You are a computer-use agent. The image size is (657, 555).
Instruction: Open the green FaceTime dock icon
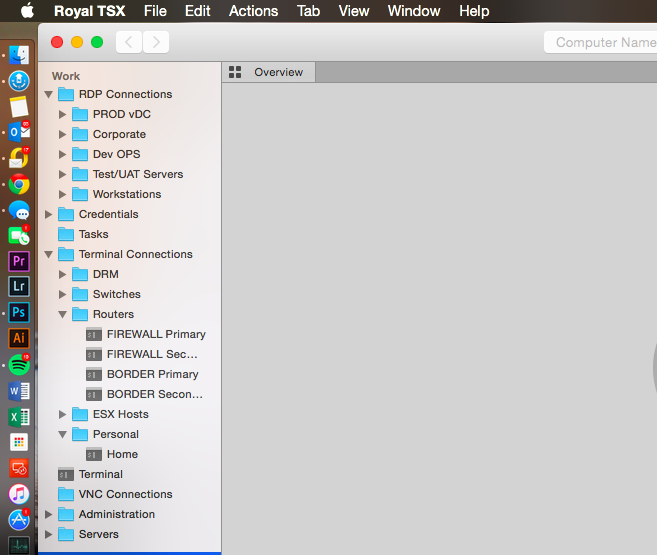tap(19, 235)
